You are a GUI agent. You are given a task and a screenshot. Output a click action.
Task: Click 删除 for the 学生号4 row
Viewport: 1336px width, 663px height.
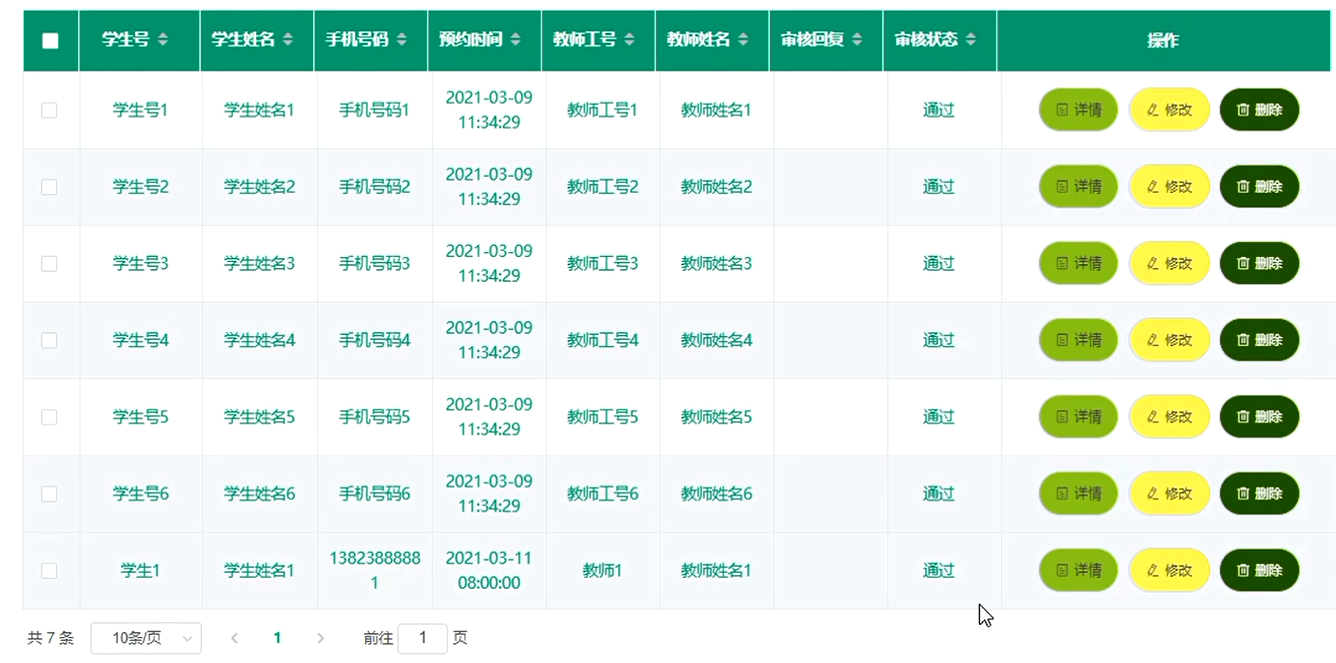[x=1259, y=340]
